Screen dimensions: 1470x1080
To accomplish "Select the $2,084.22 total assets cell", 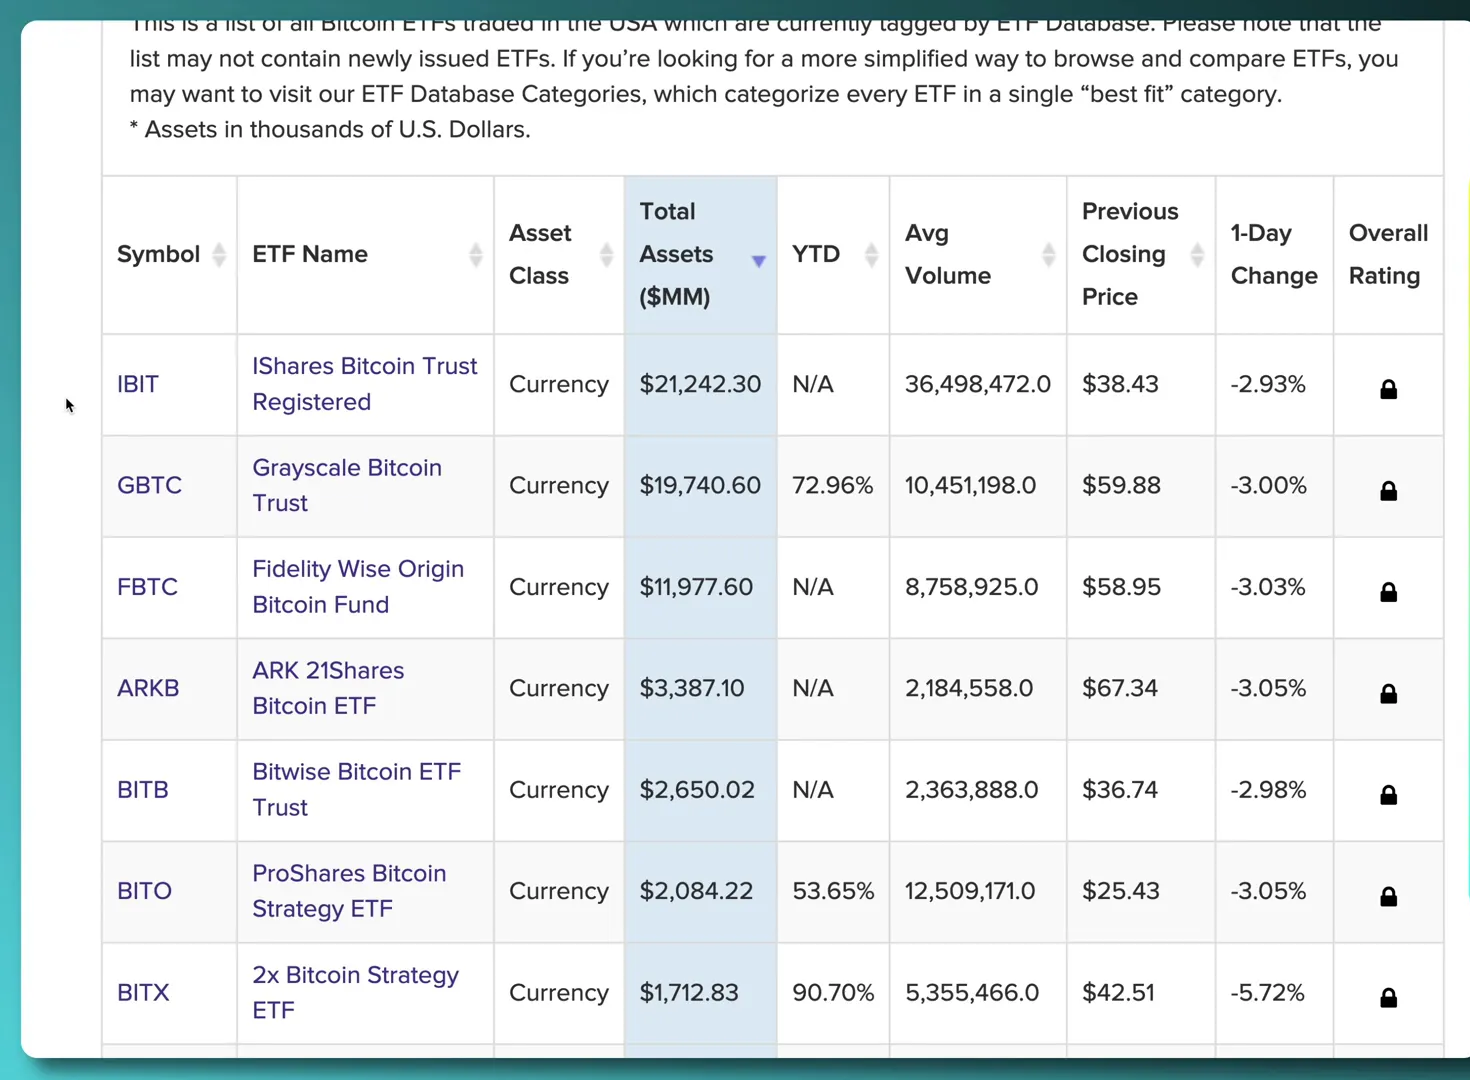I will pyautogui.click(x=700, y=891).
